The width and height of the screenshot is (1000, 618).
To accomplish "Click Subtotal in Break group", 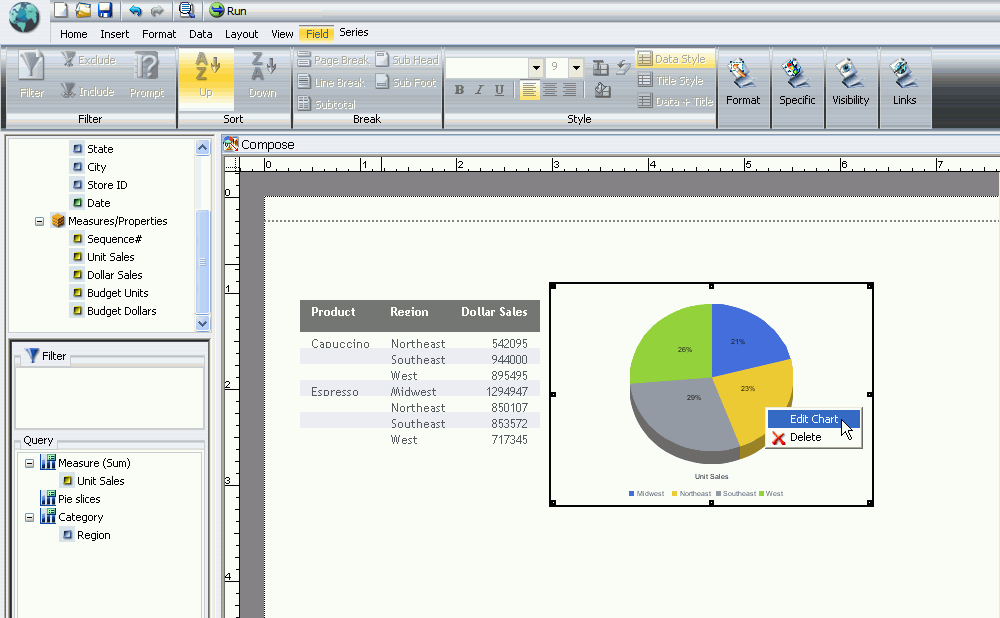I will (x=327, y=104).
